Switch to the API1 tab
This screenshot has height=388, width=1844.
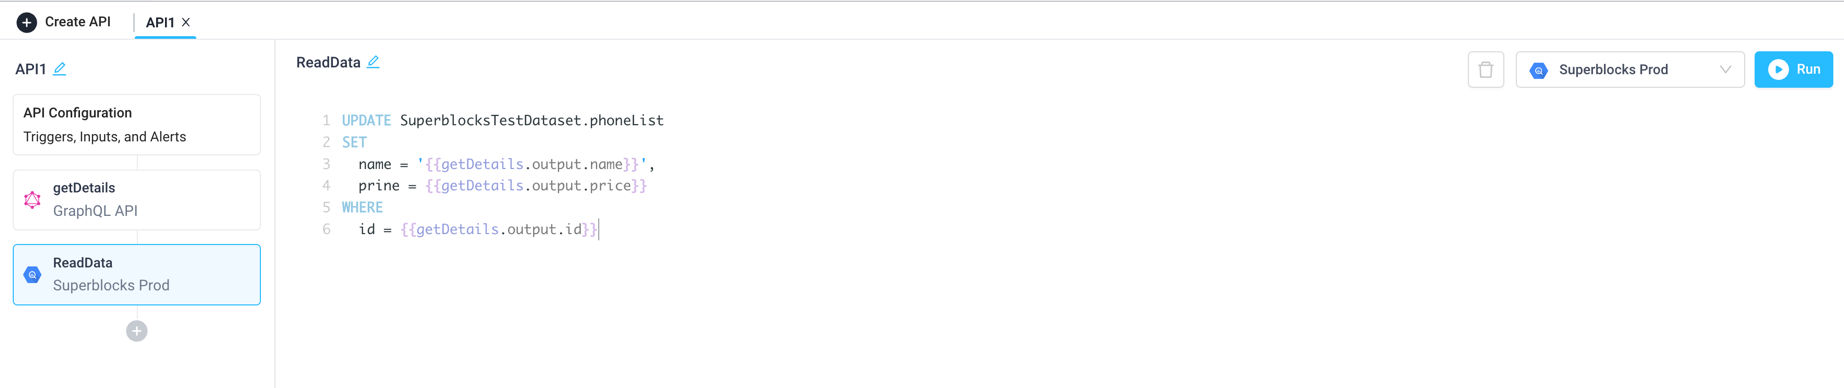pyautogui.click(x=160, y=22)
